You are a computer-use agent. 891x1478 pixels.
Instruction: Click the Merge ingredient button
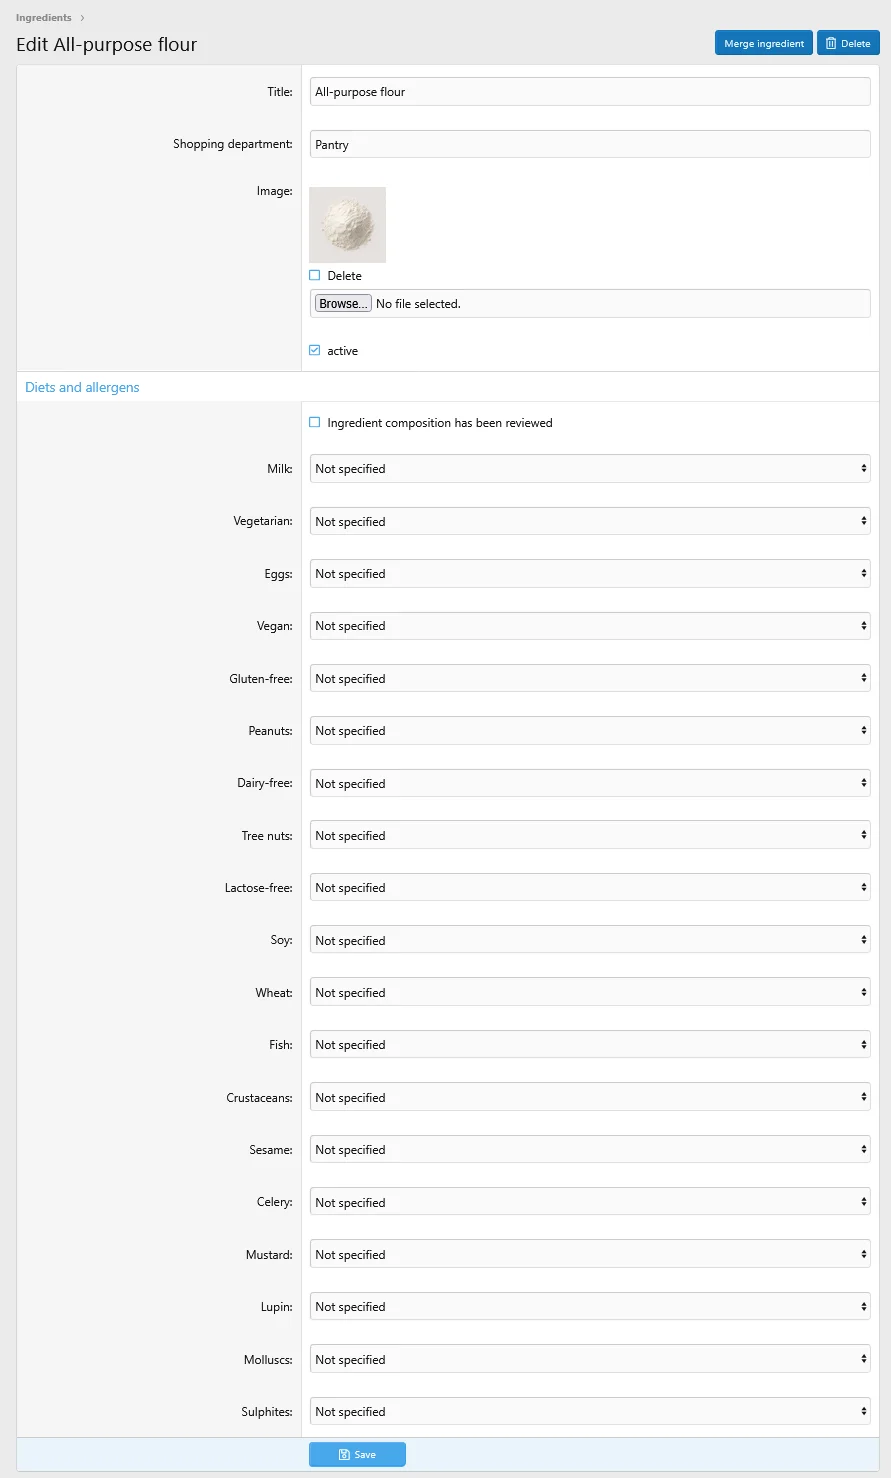[x=764, y=43]
